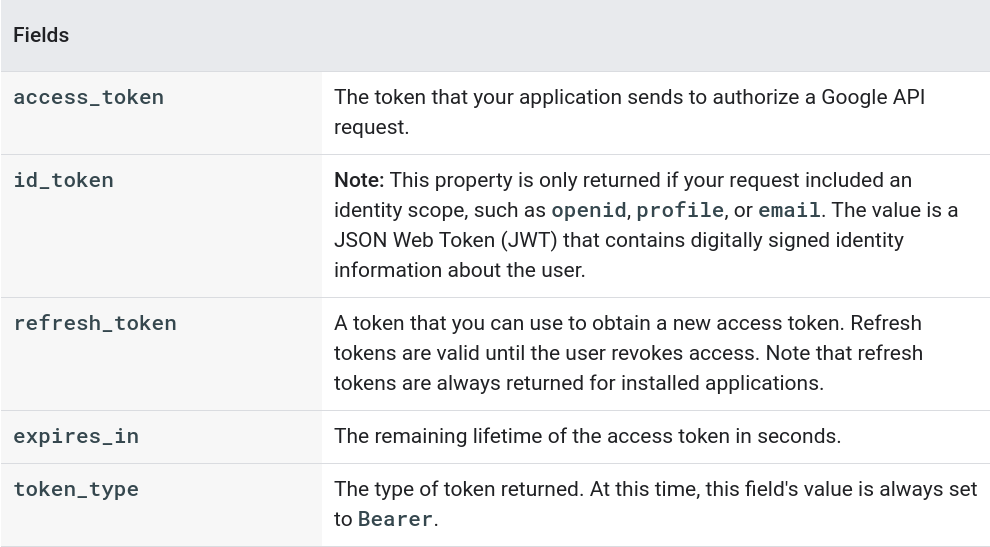This screenshot has height=547, width=990.
Task: Click the token_type field name
Action: (76, 489)
